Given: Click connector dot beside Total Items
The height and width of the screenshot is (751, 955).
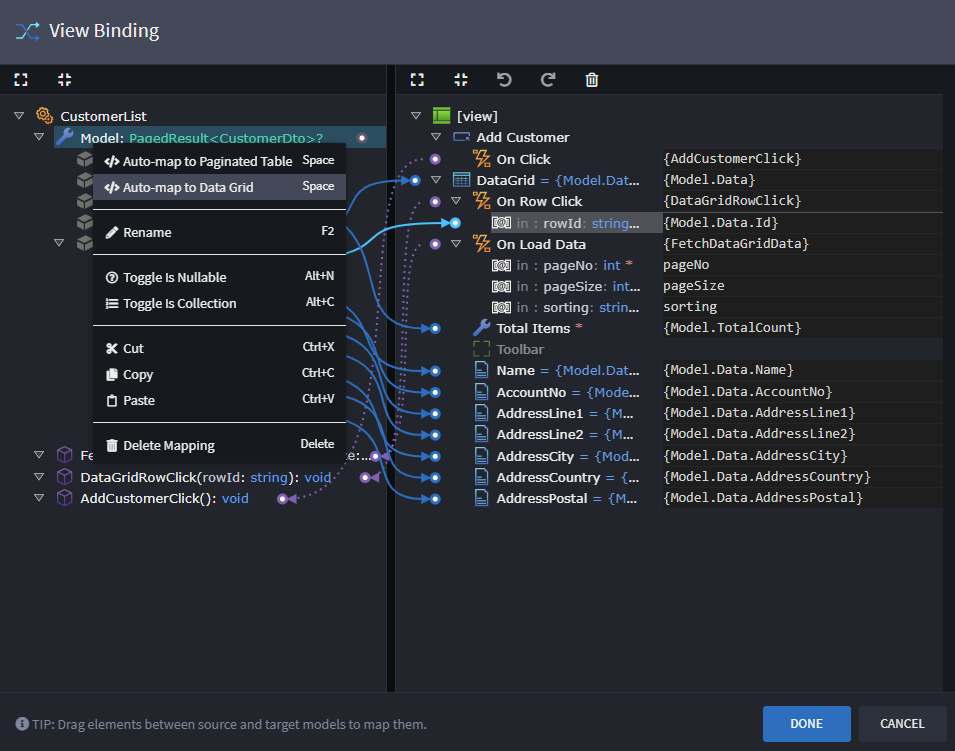Looking at the screenshot, I should (435, 328).
